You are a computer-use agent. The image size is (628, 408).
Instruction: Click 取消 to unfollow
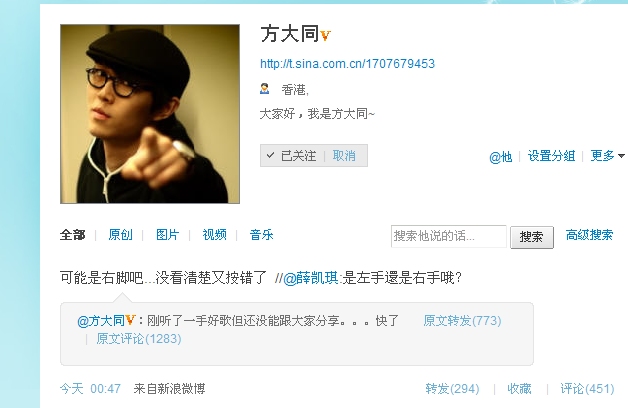tap(344, 155)
